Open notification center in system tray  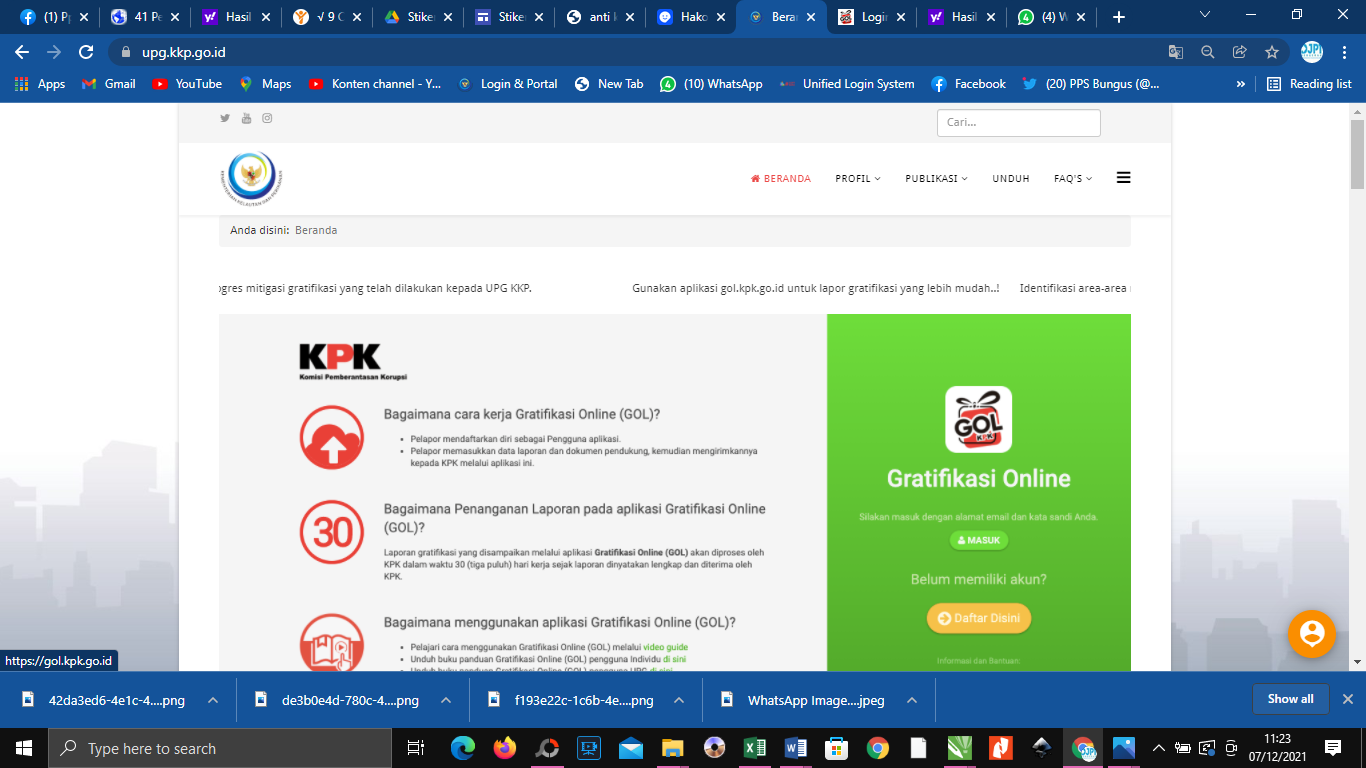click(x=1333, y=748)
